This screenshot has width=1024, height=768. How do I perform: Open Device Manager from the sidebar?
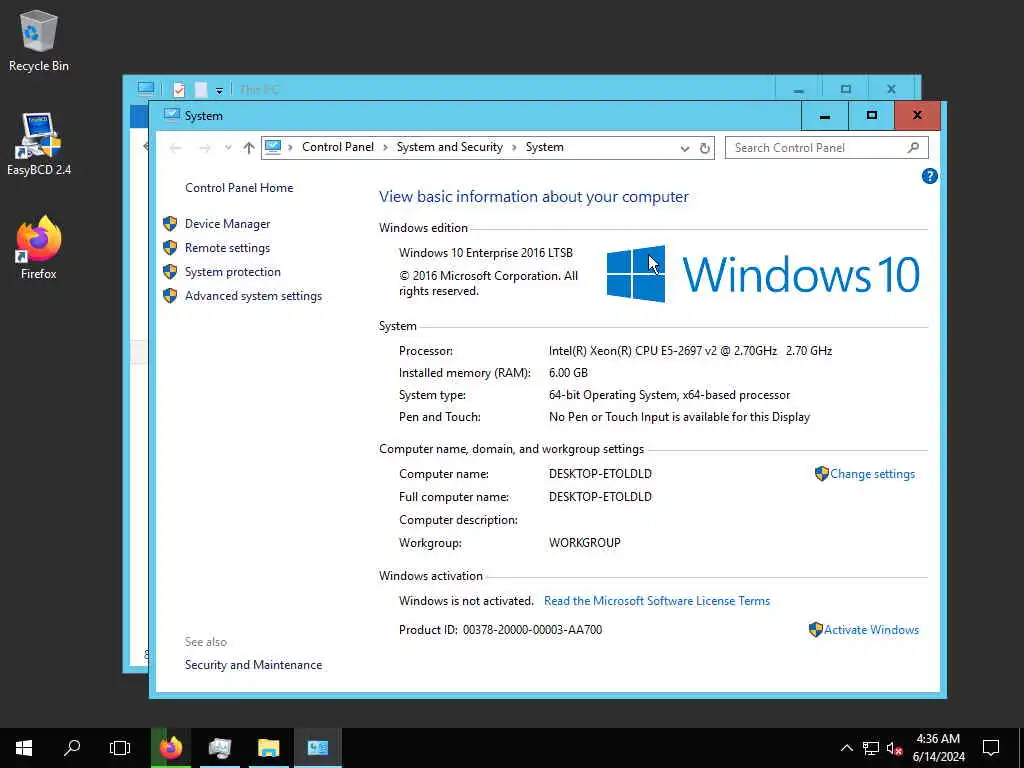(x=227, y=224)
